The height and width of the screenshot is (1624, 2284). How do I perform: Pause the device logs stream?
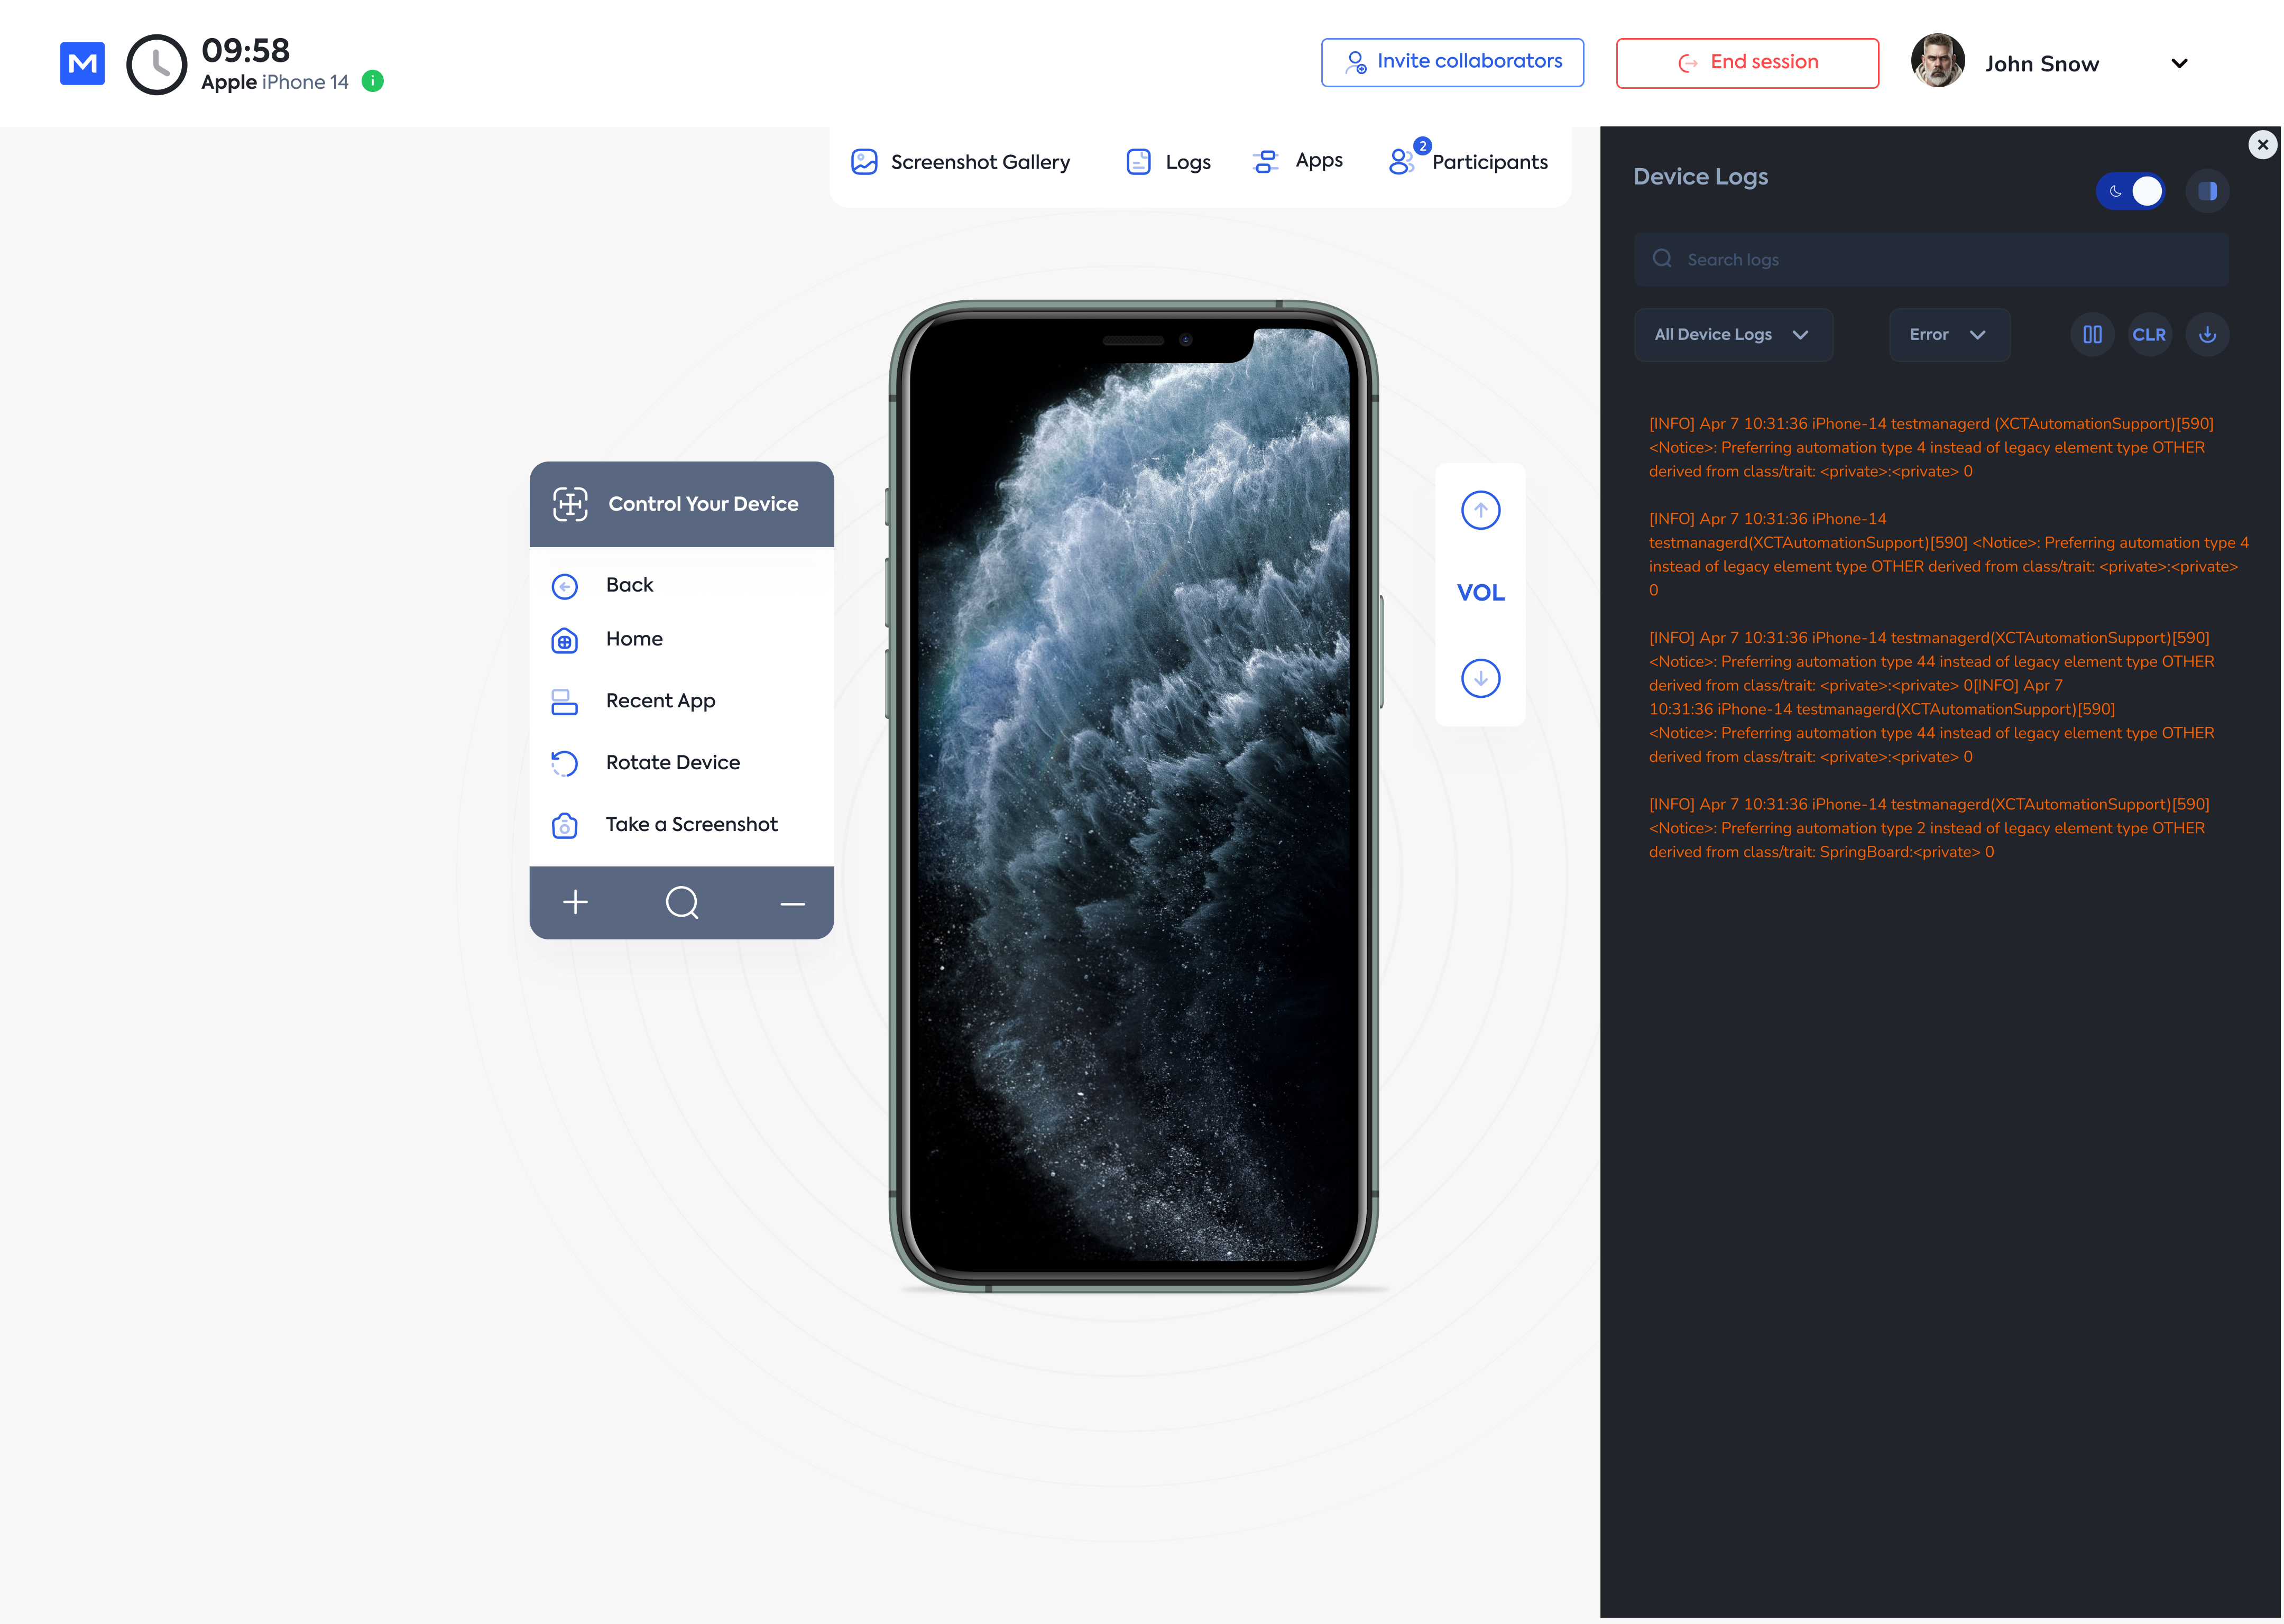coord(2091,335)
